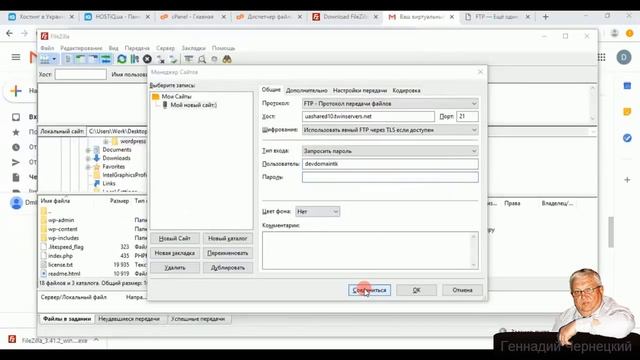Image resolution: width=640 pixels, height=360 pixels.
Task: Click Соединиться button
Action: [x=369, y=290]
